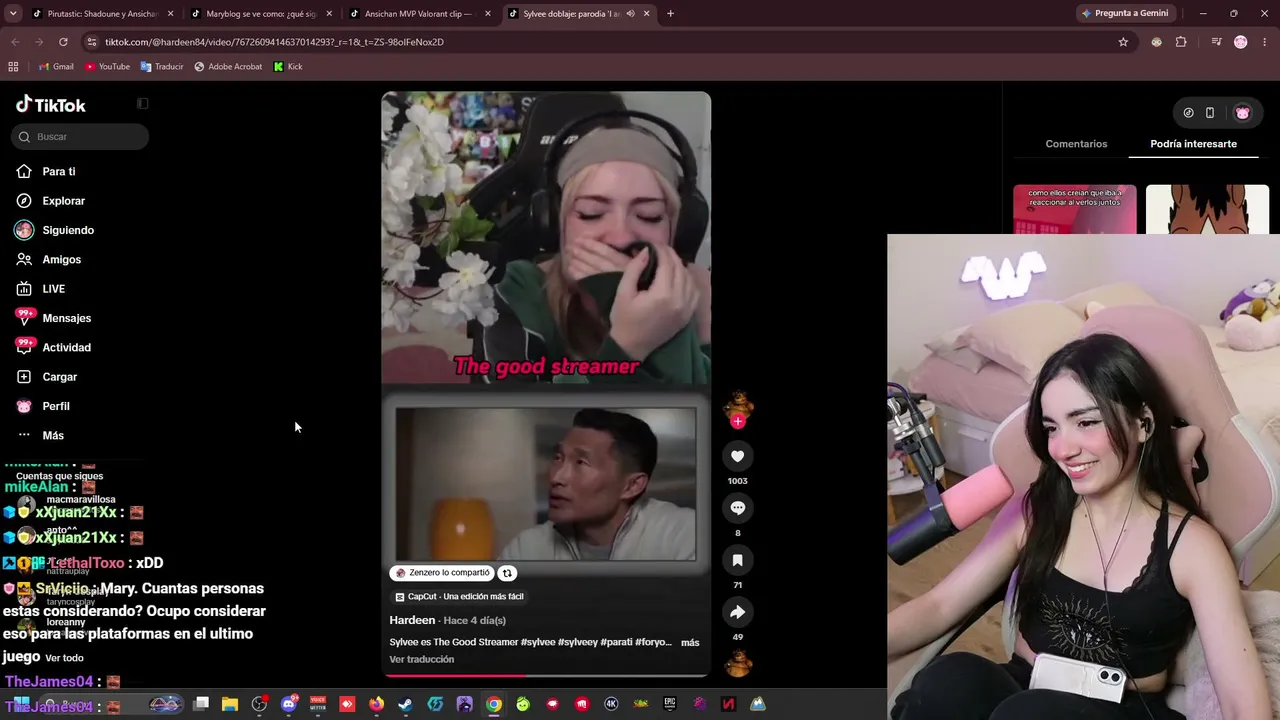Open the media controls toolbar icon

click(1216, 42)
